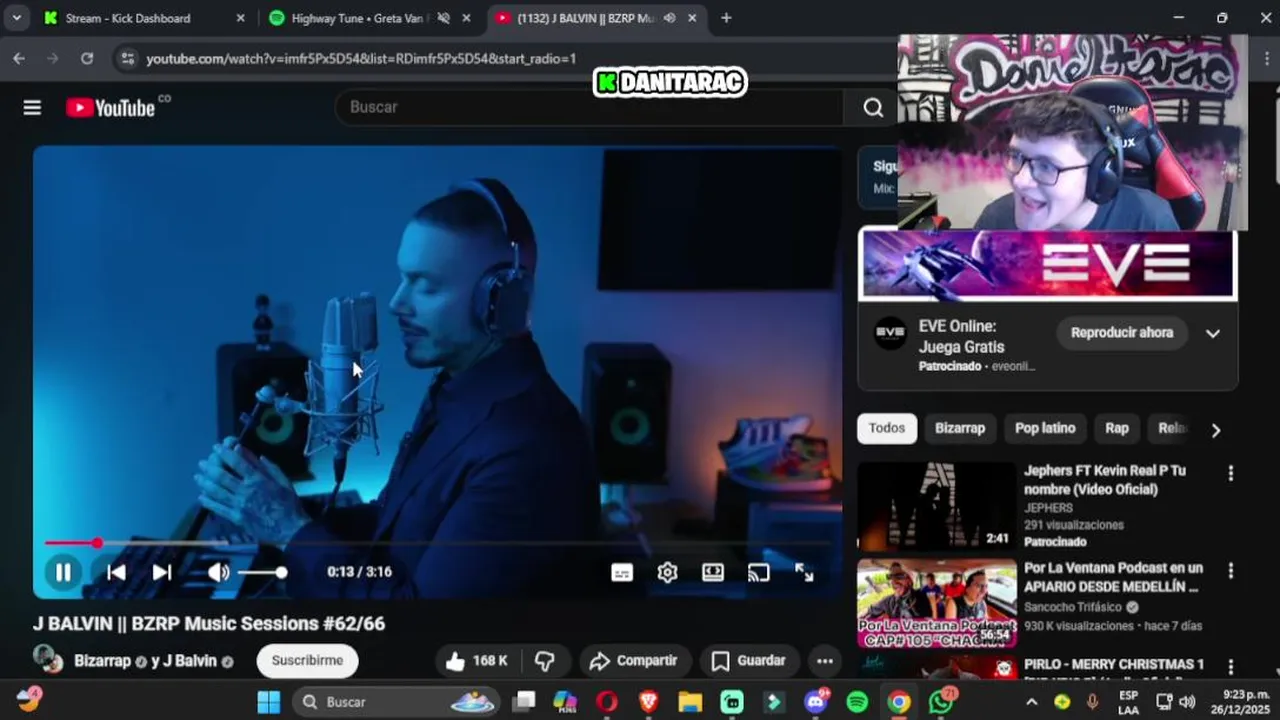
Task: Pause the video with the pause button
Action: (x=63, y=572)
